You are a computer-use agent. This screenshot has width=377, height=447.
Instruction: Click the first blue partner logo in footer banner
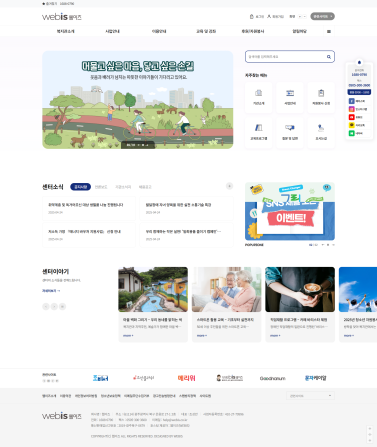[100, 378]
